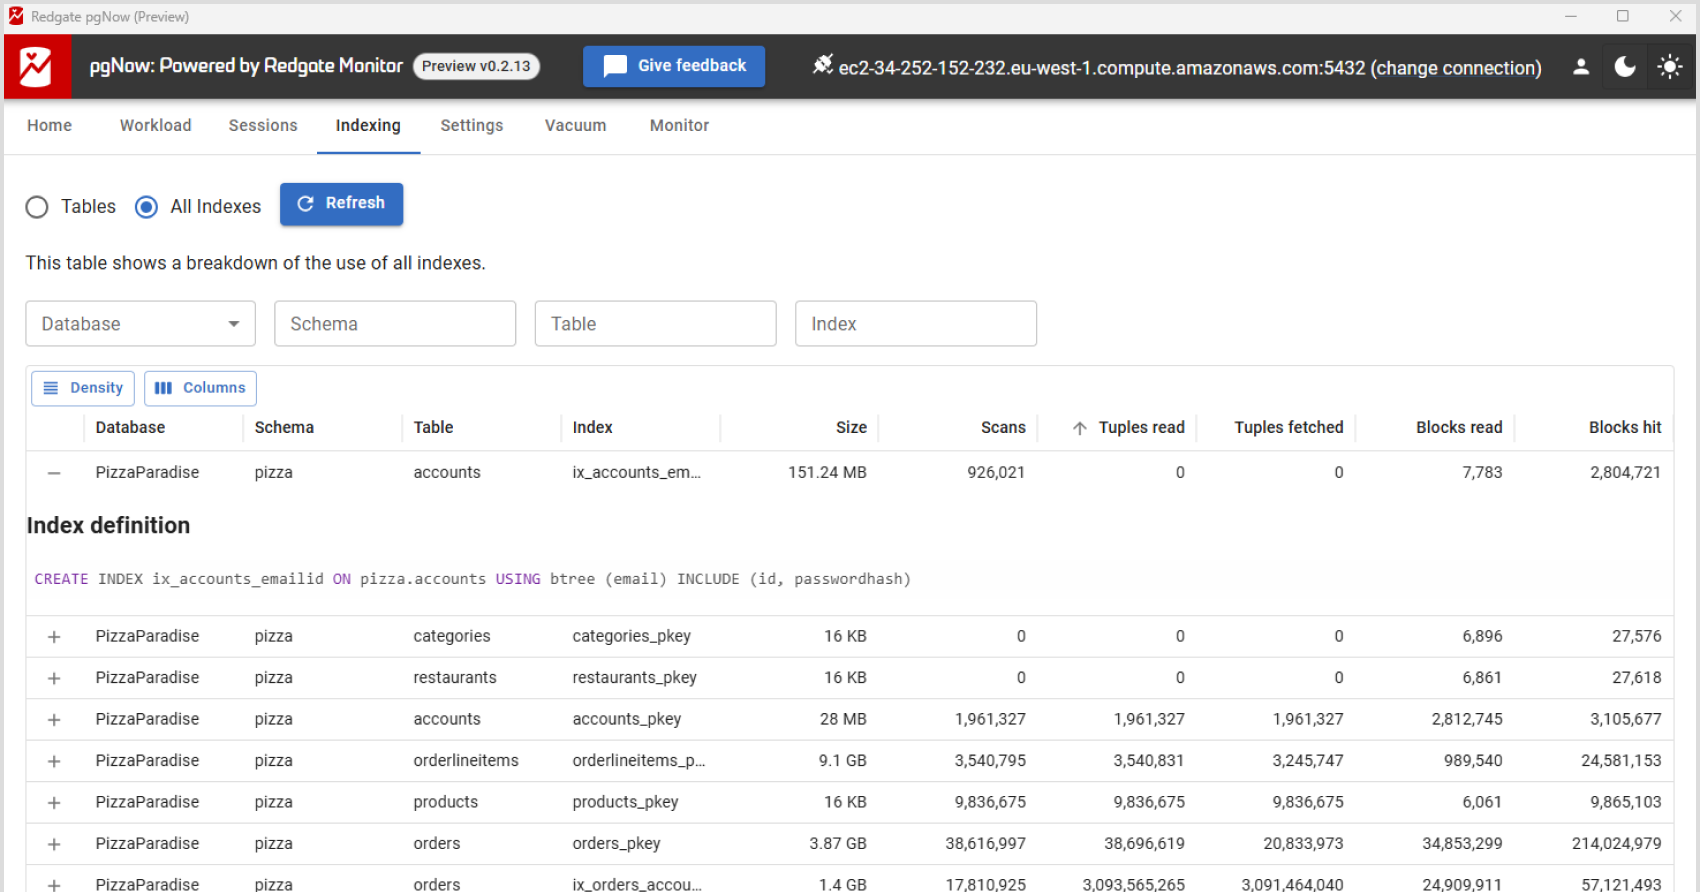Click the change connection link text
This screenshot has height=892, width=1700.
[1455, 68]
